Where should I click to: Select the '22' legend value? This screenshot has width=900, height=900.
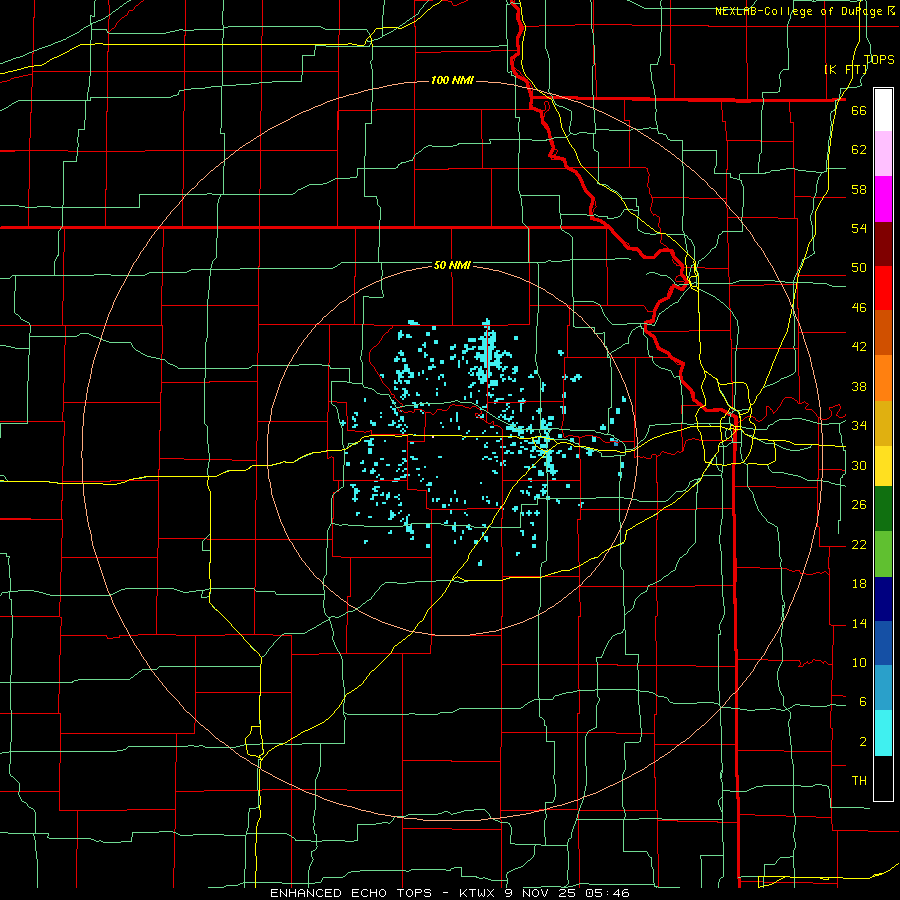(x=859, y=544)
